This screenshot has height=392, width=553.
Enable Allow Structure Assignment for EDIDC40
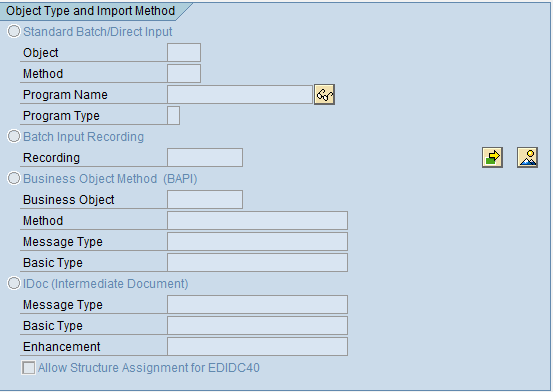[29, 368]
